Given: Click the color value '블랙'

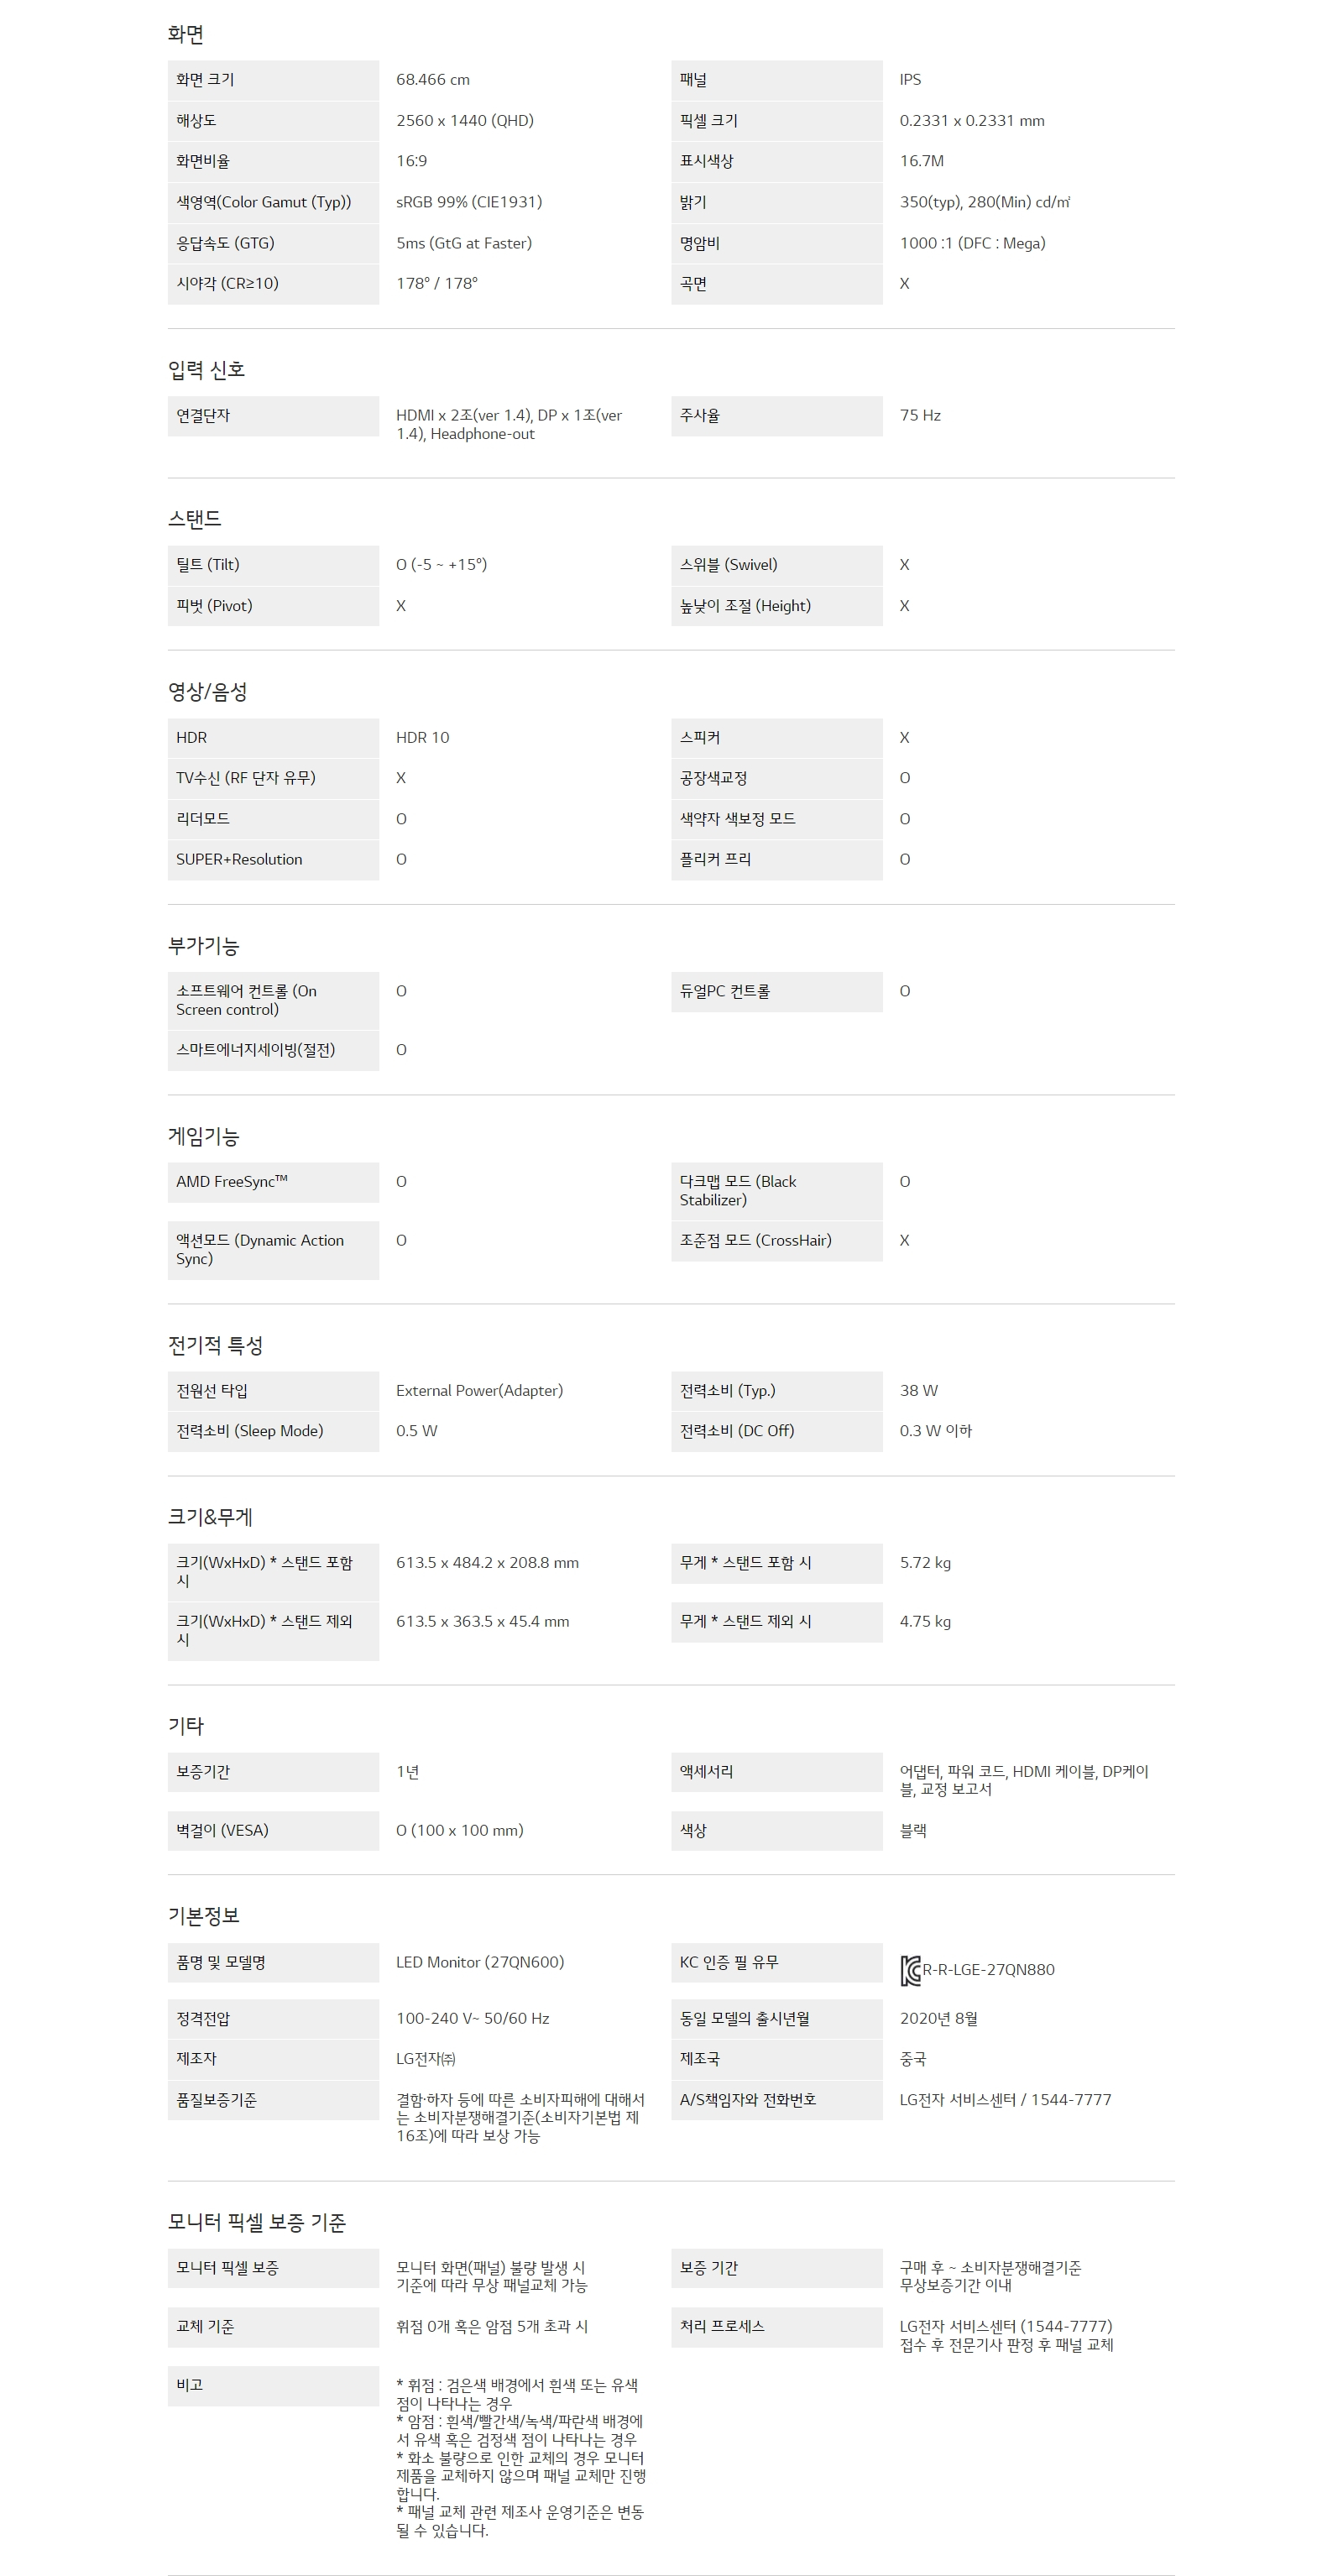Looking at the screenshot, I should click(913, 1831).
